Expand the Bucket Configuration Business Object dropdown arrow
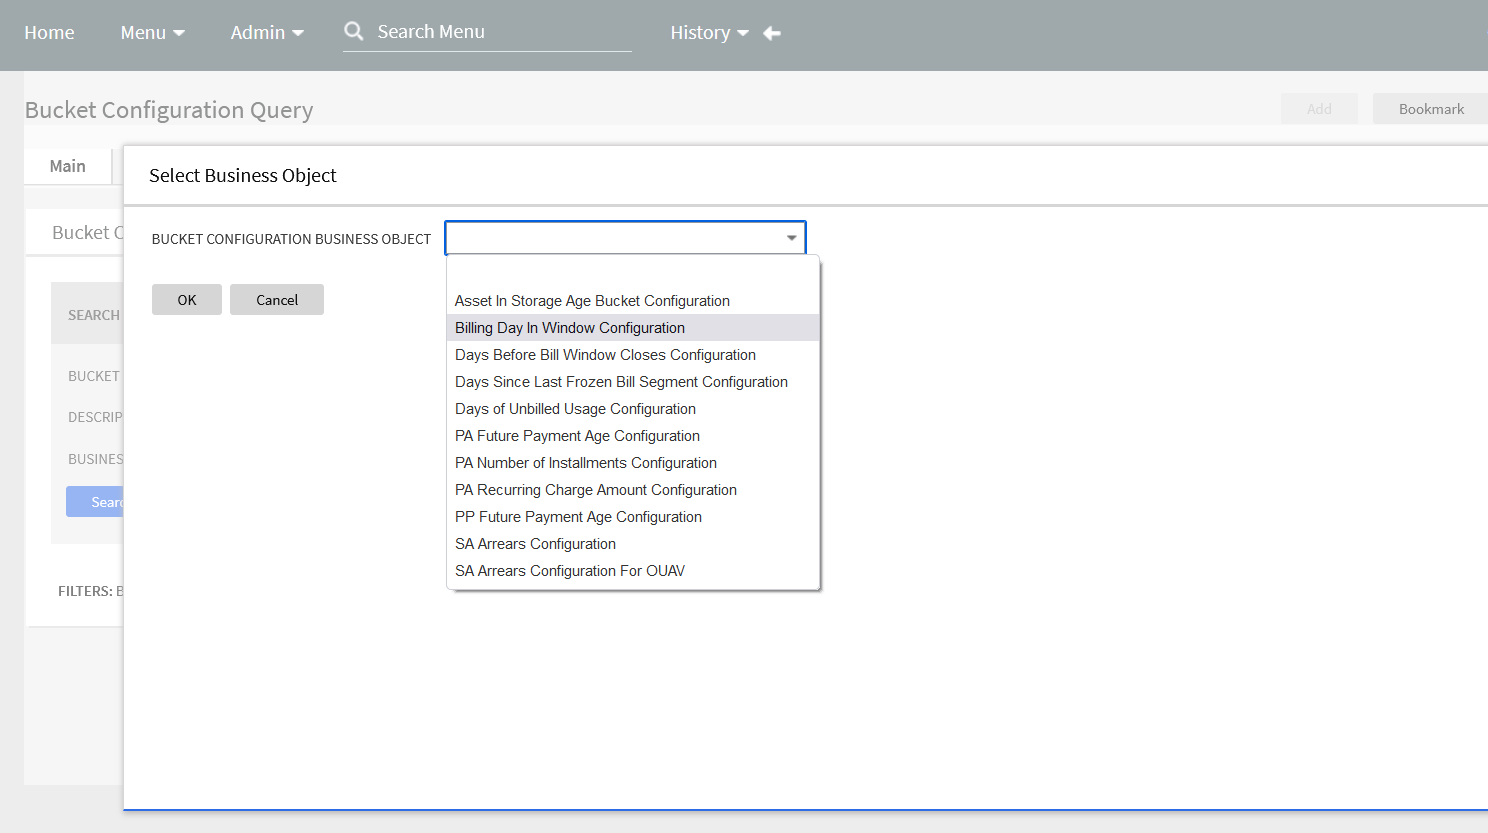This screenshot has width=1488, height=833. point(791,237)
